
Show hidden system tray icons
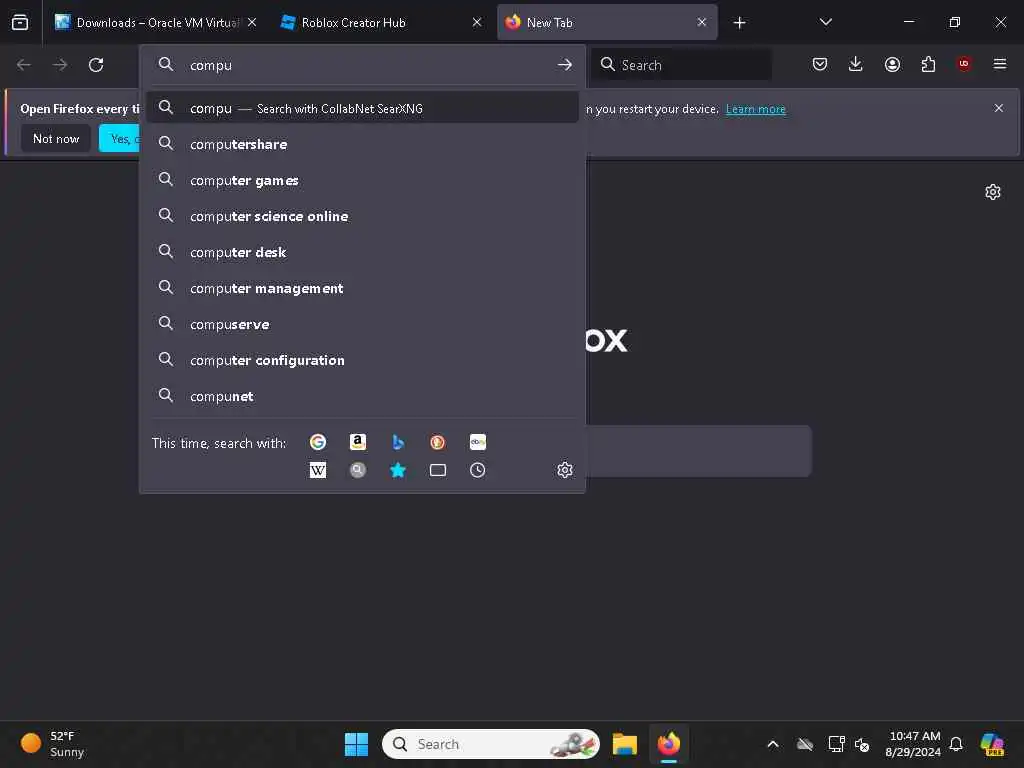click(773, 744)
